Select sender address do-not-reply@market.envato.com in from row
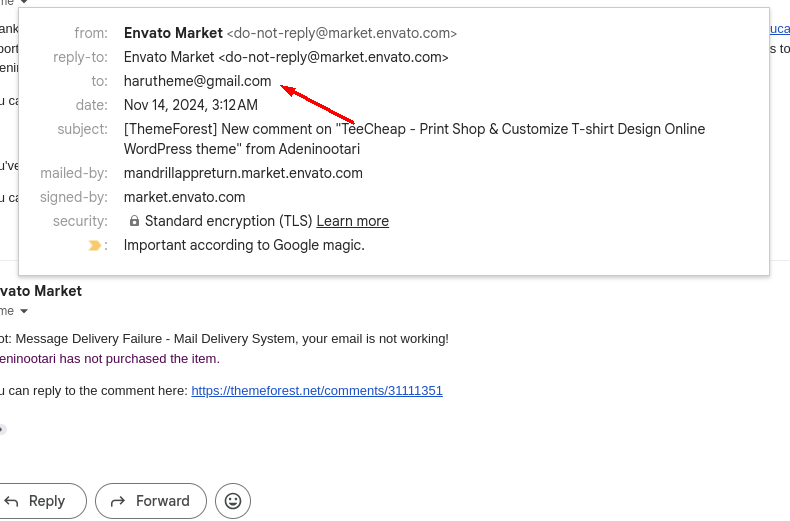Viewport: 790px width, 521px height. tap(342, 33)
